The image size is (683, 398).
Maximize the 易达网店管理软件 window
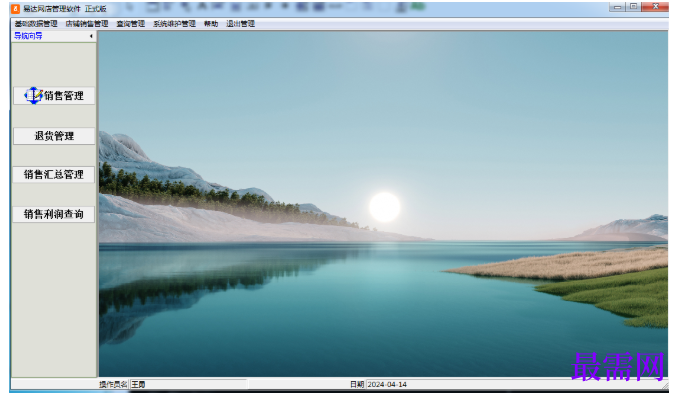(x=634, y=7)
